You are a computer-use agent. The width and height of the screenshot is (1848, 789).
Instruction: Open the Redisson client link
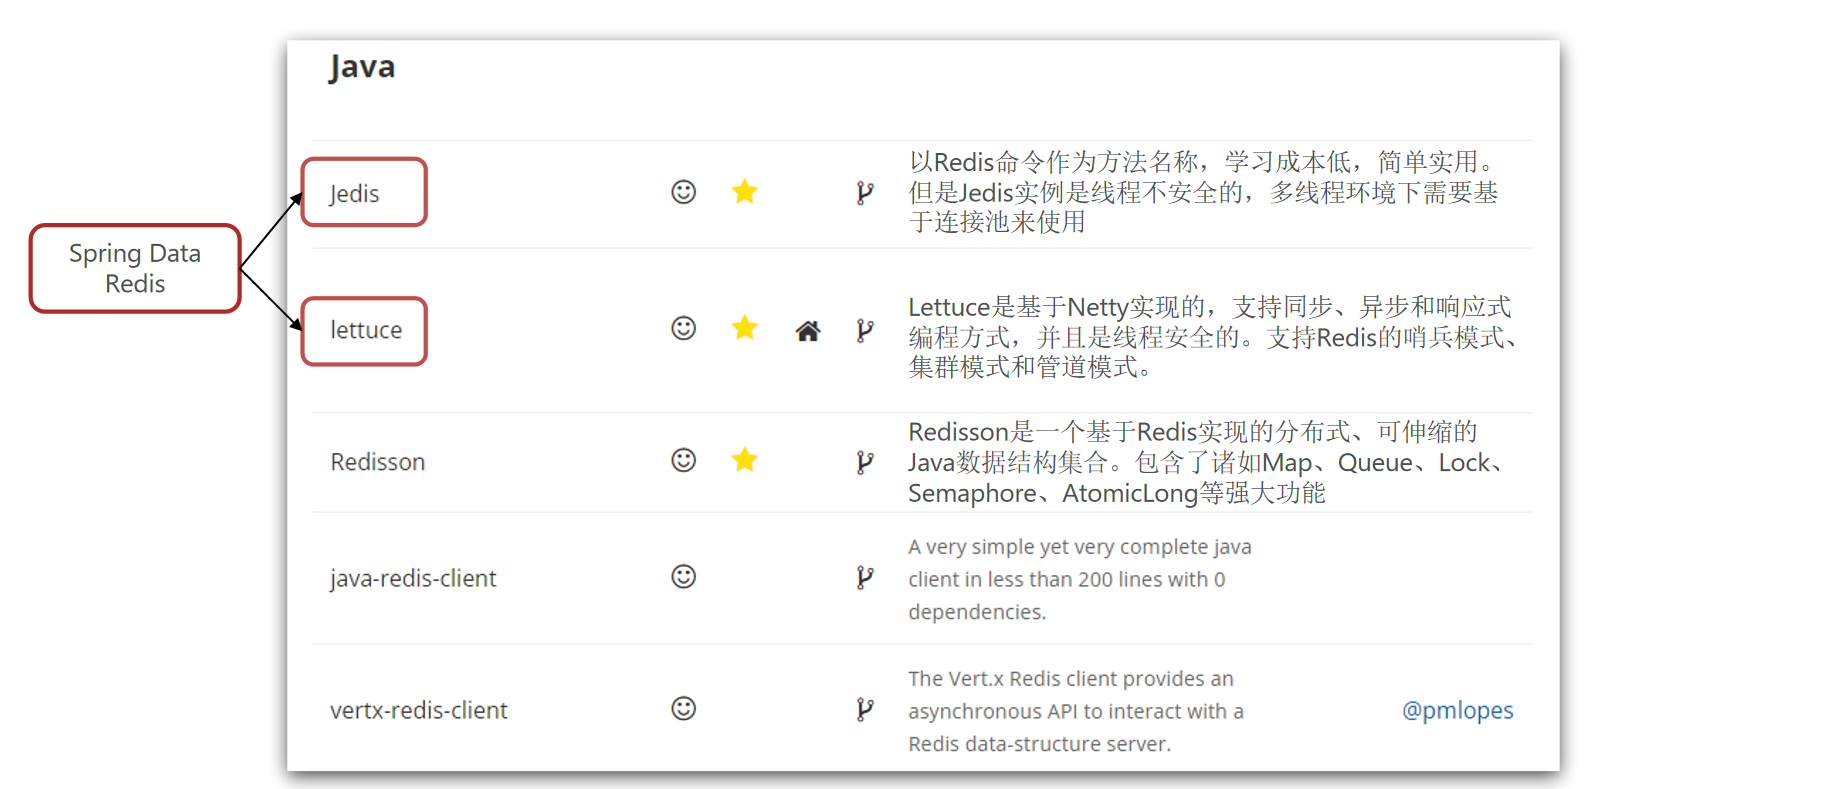pos(378,462)
